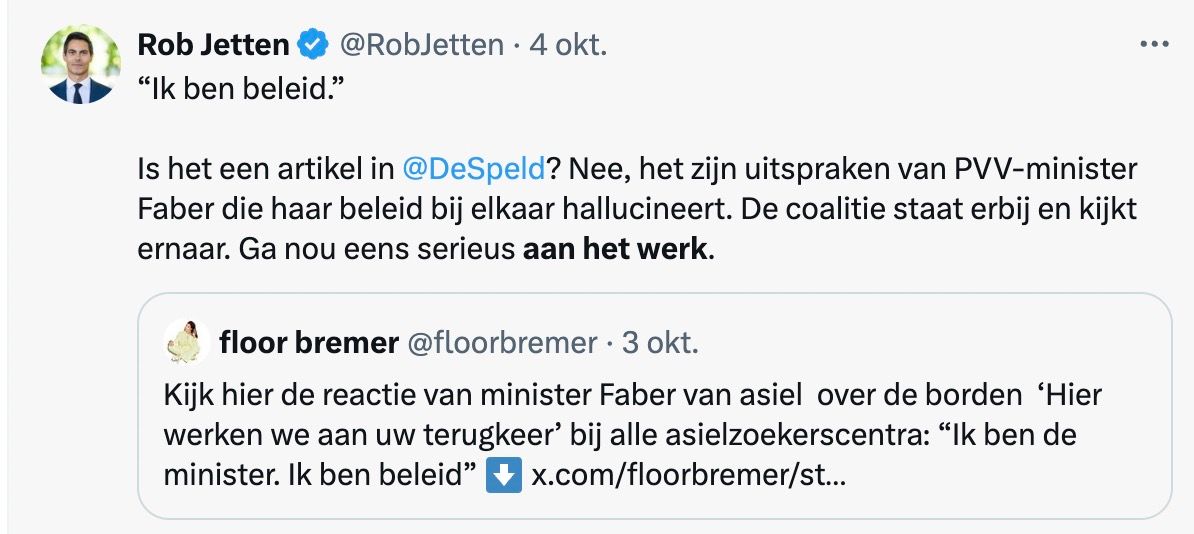Open the three-dot more options menu
The width and height of the screenshot is (1194, 534).
pos(1154,44)
